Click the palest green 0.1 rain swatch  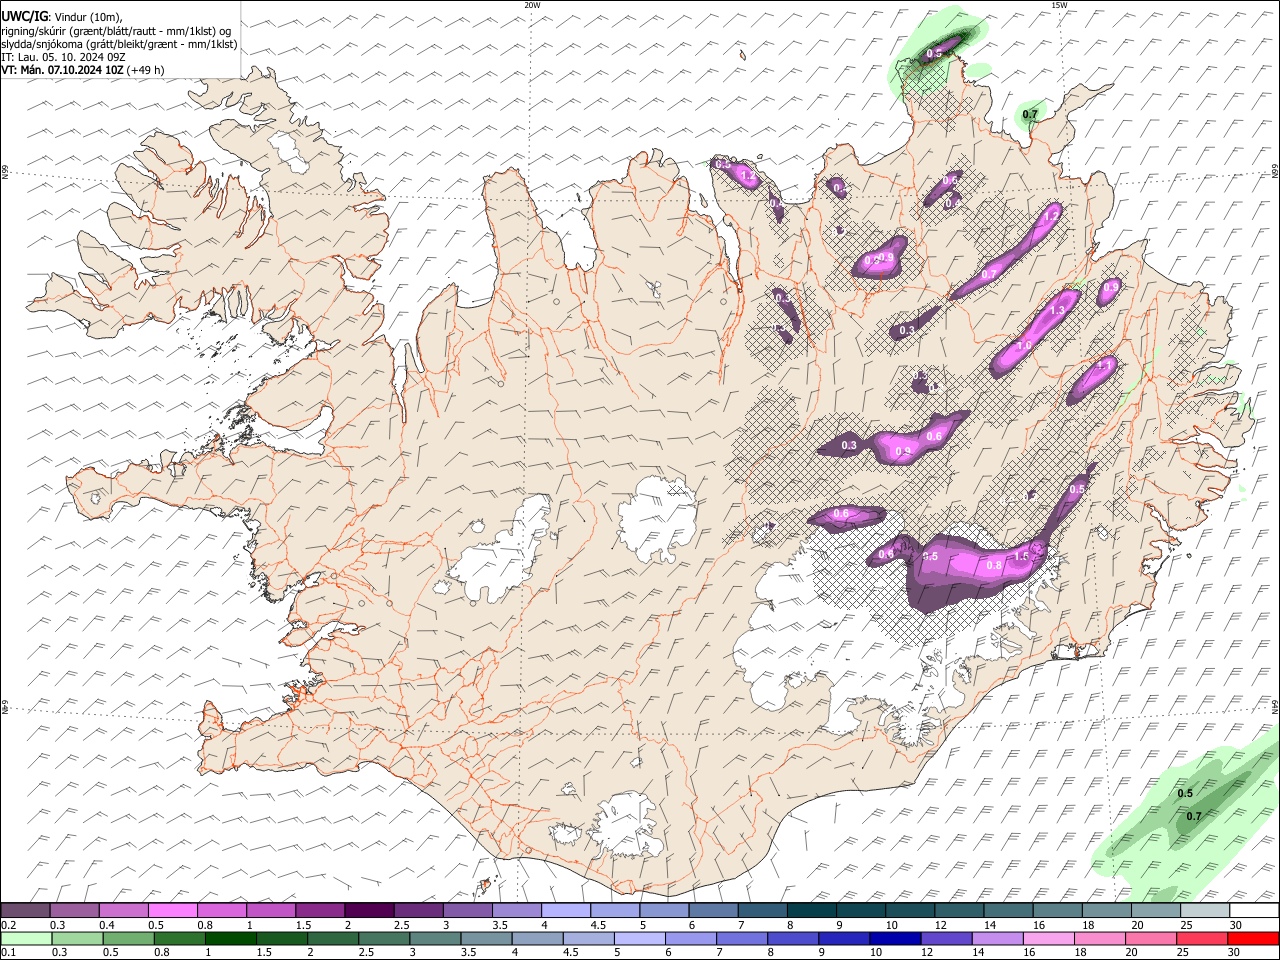pyautogui.click(x=26, y=938)
